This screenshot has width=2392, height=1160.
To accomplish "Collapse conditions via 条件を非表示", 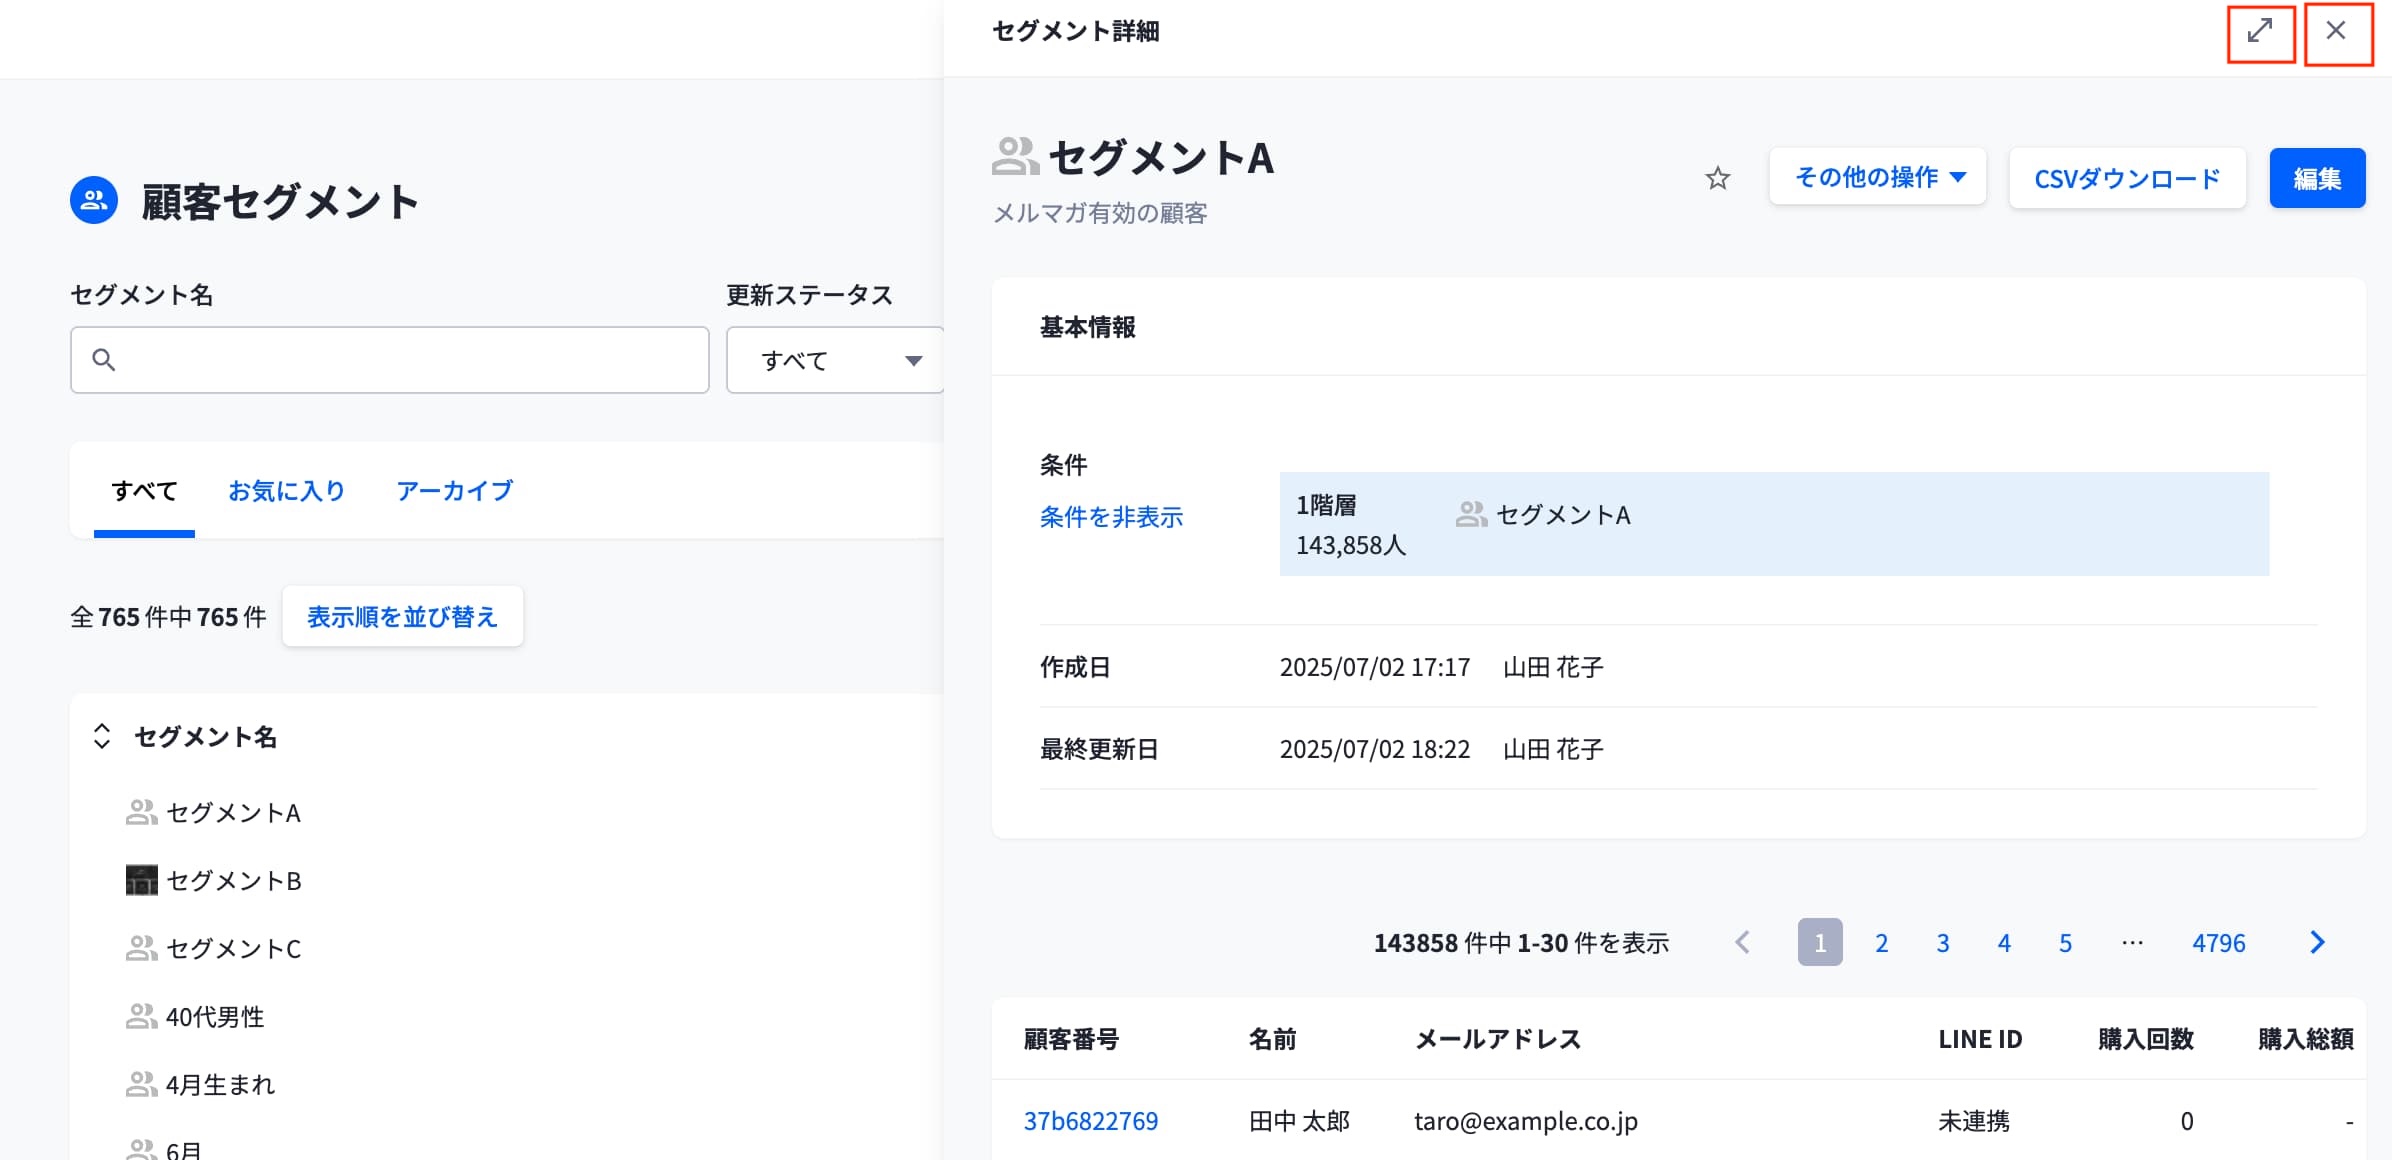I will pyautogui.click(x=1111, y=517).
